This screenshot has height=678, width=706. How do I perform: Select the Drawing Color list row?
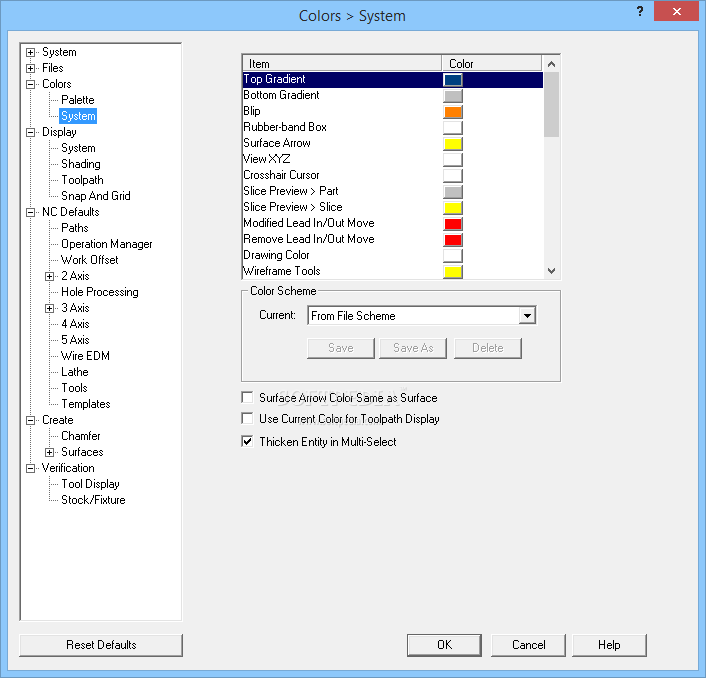tap(393, 255)
